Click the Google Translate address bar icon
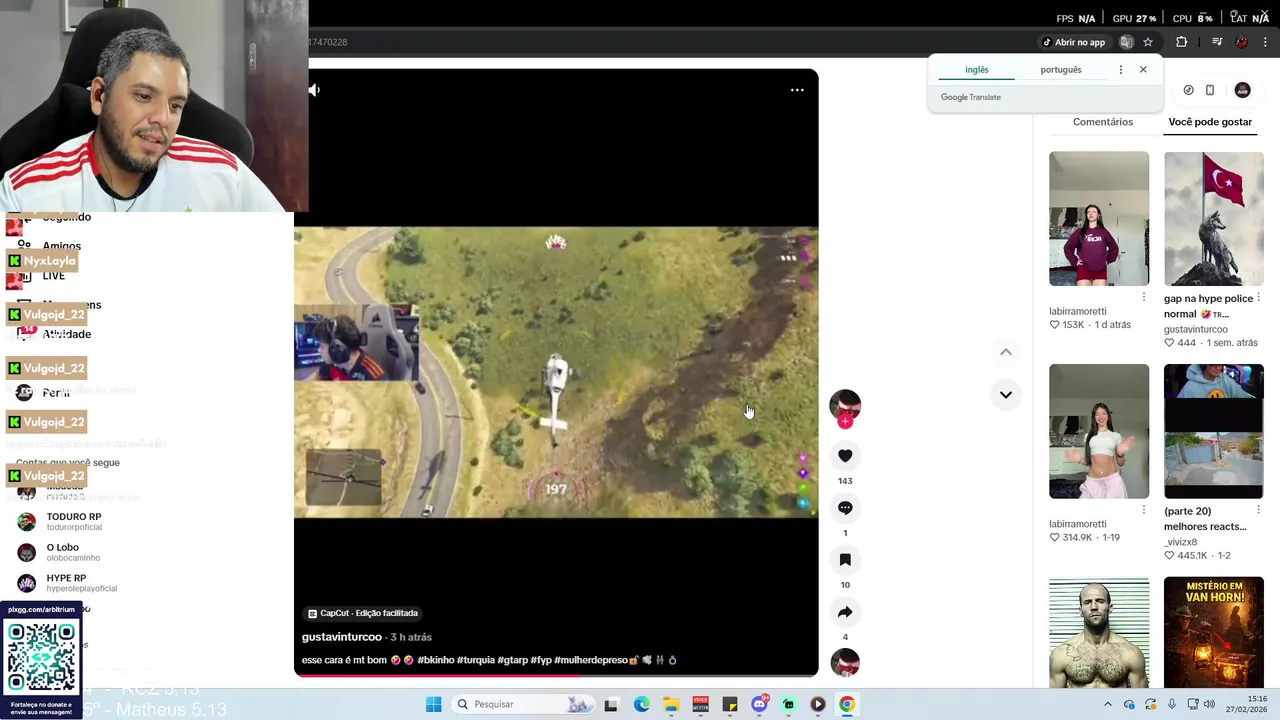This screenshot has height=720, width=1280. click(1126, 42)
